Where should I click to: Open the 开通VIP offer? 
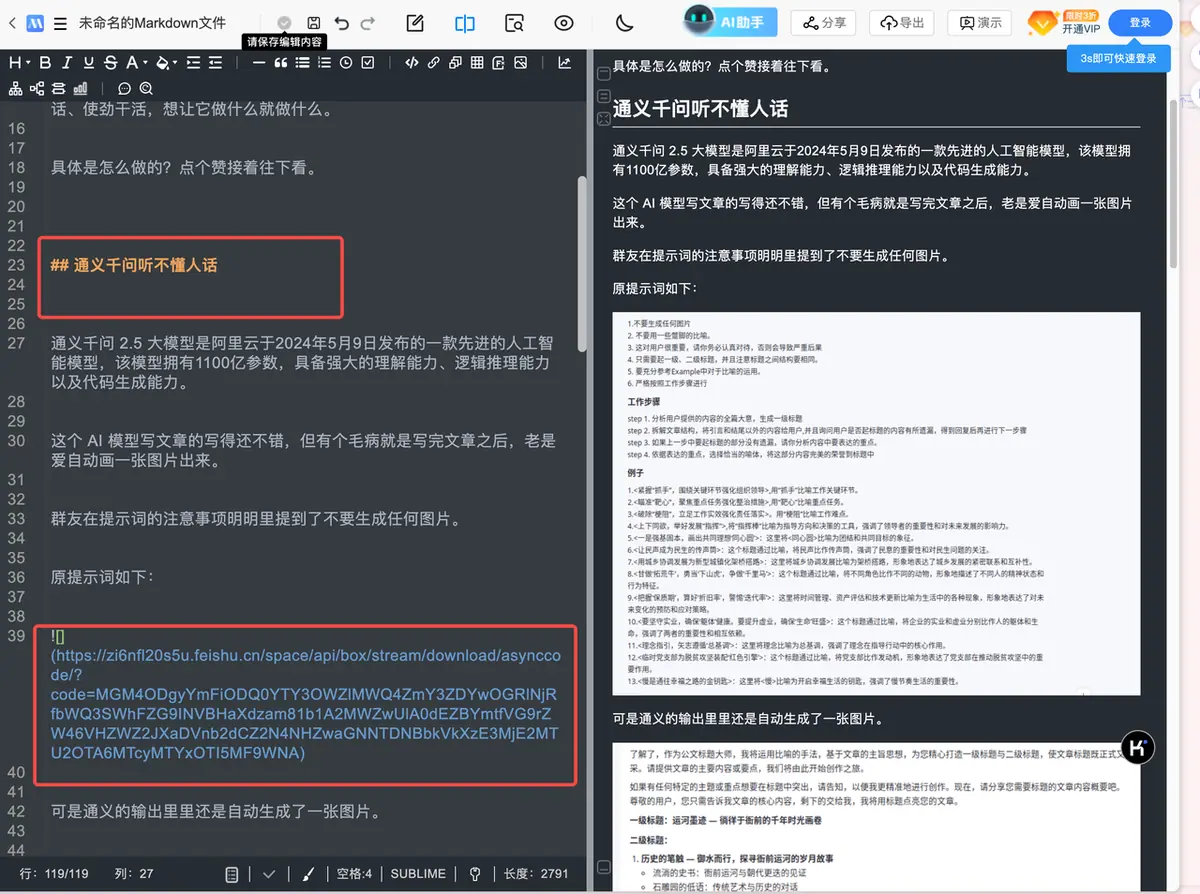pyautogui.click(x=1065, y=23)
